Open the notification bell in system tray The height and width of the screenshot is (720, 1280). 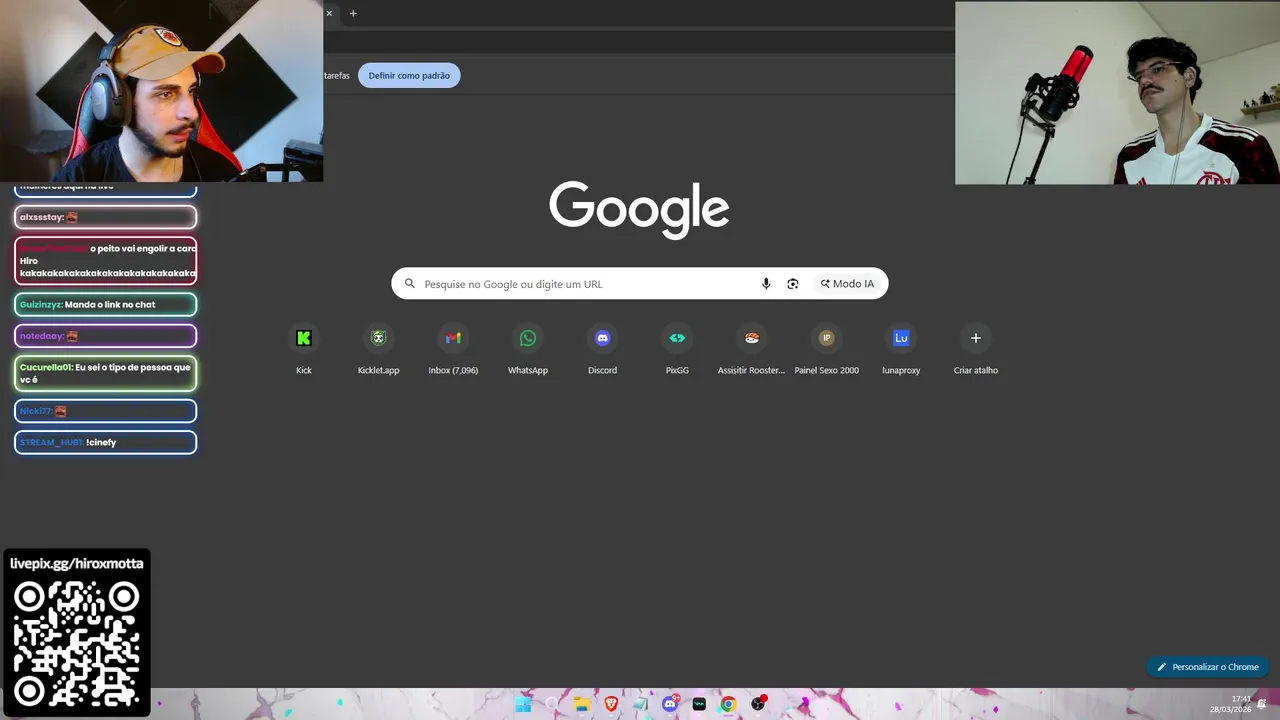(x=1262, y=704)
